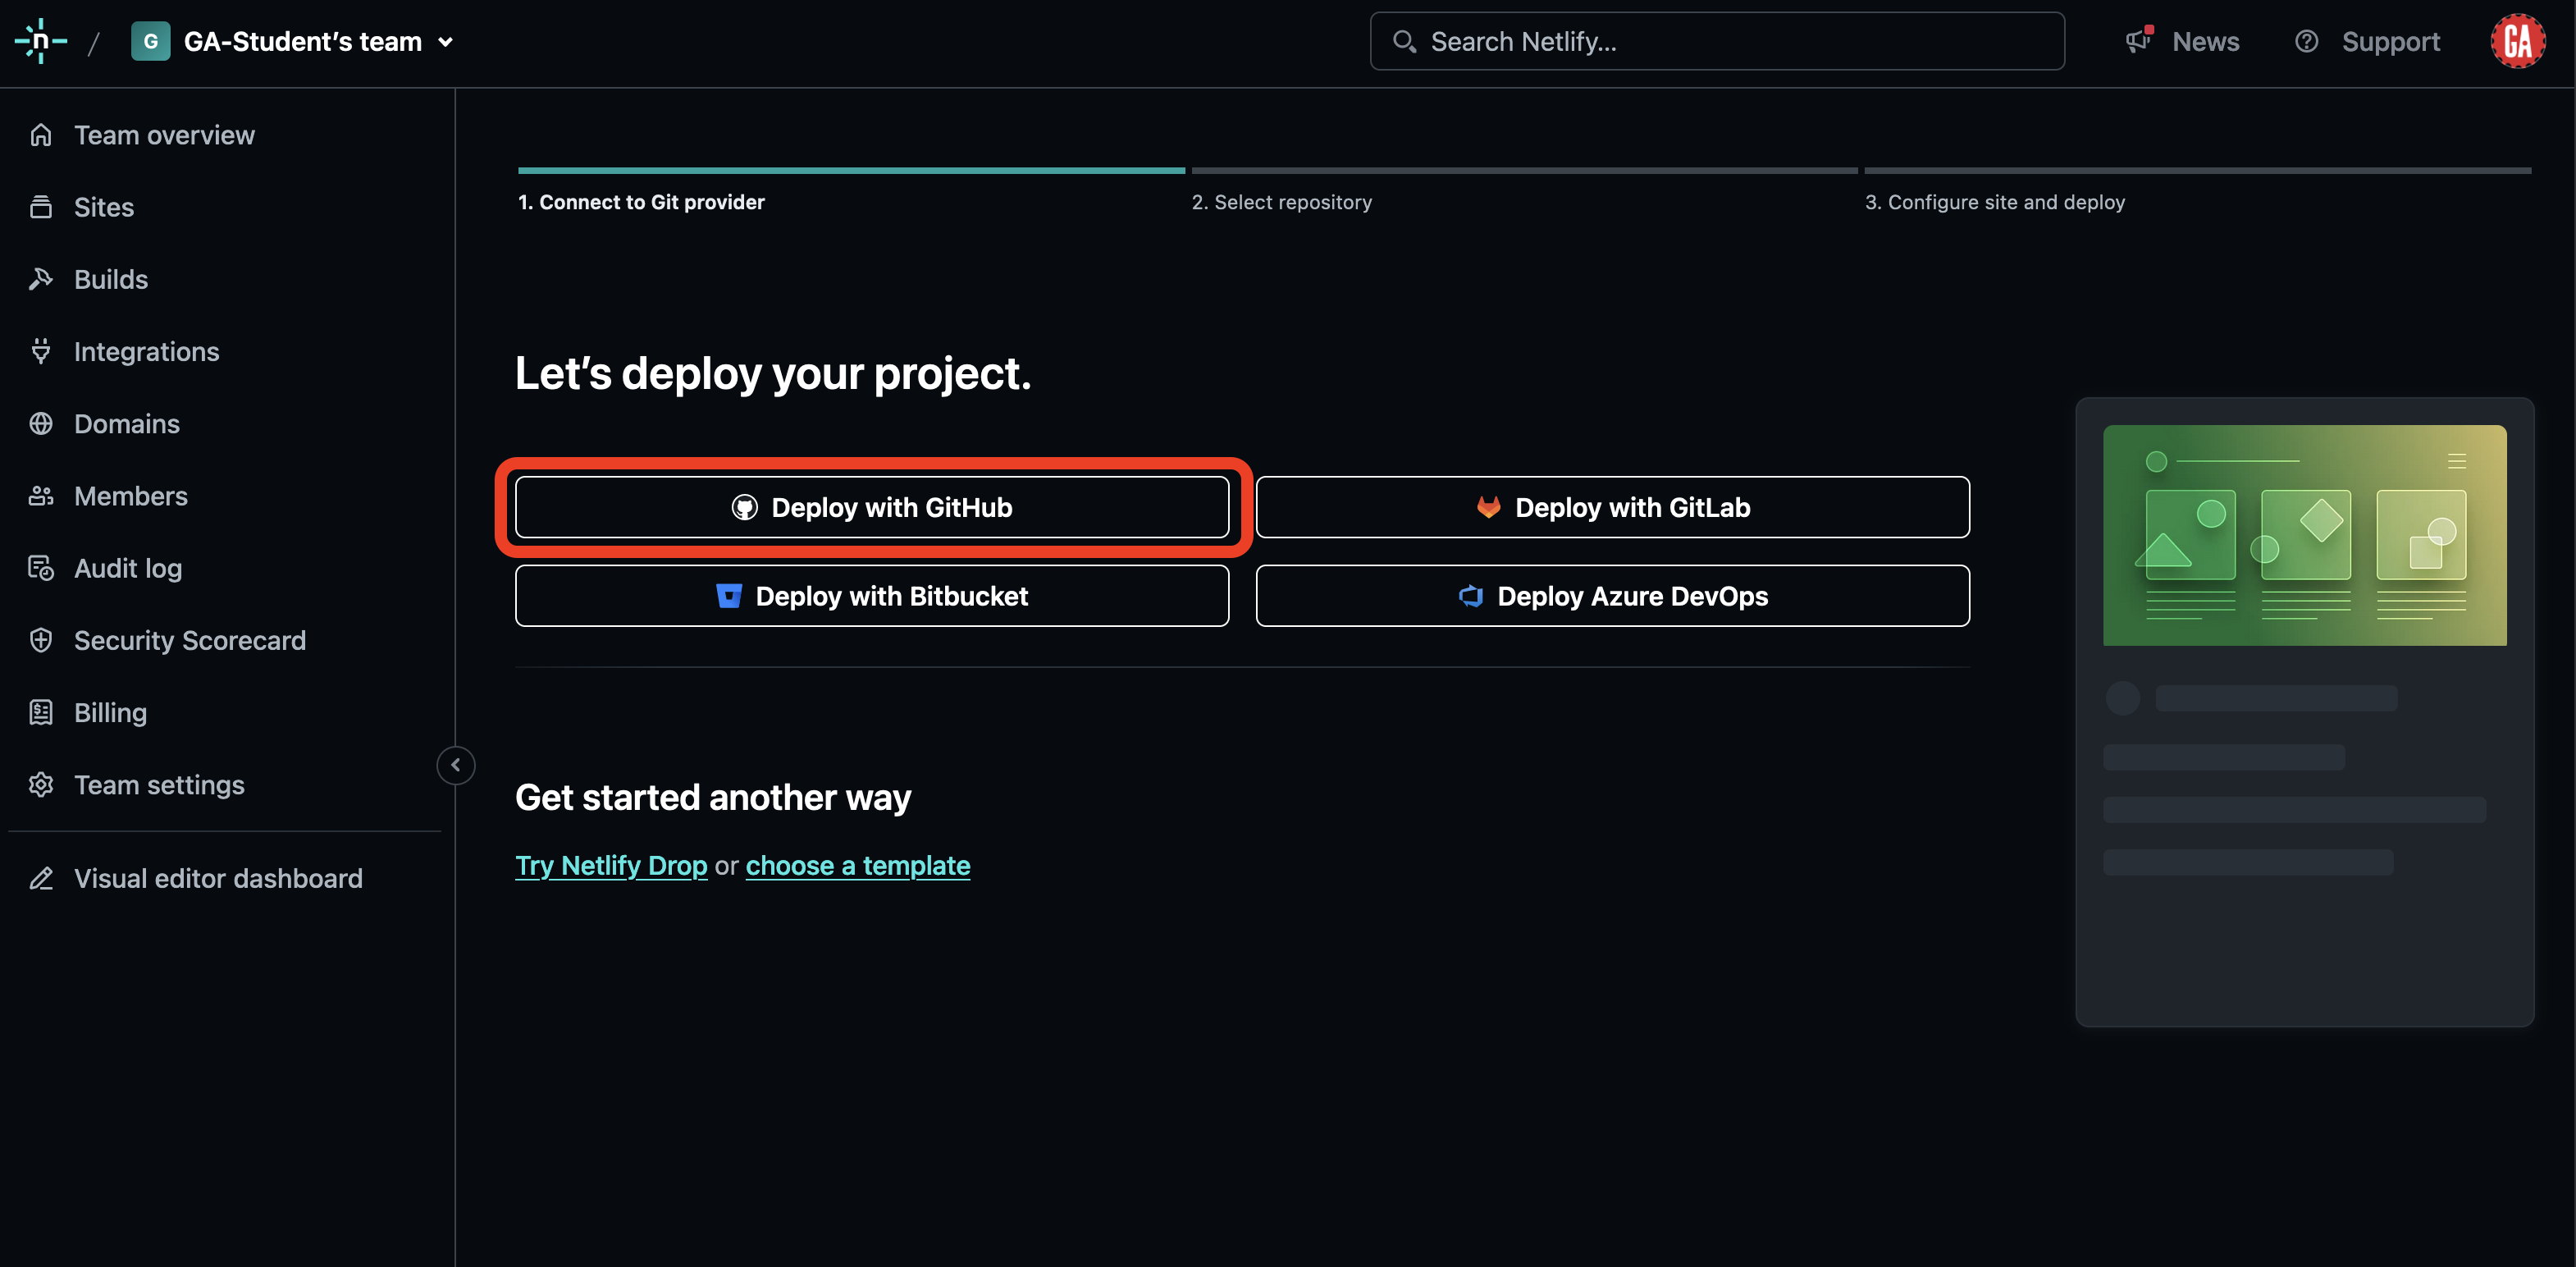Follow the Try Netlify Drop link
Image resolution: width=2576 pixels, height=1267 pixels.
[x=611, y=865]
